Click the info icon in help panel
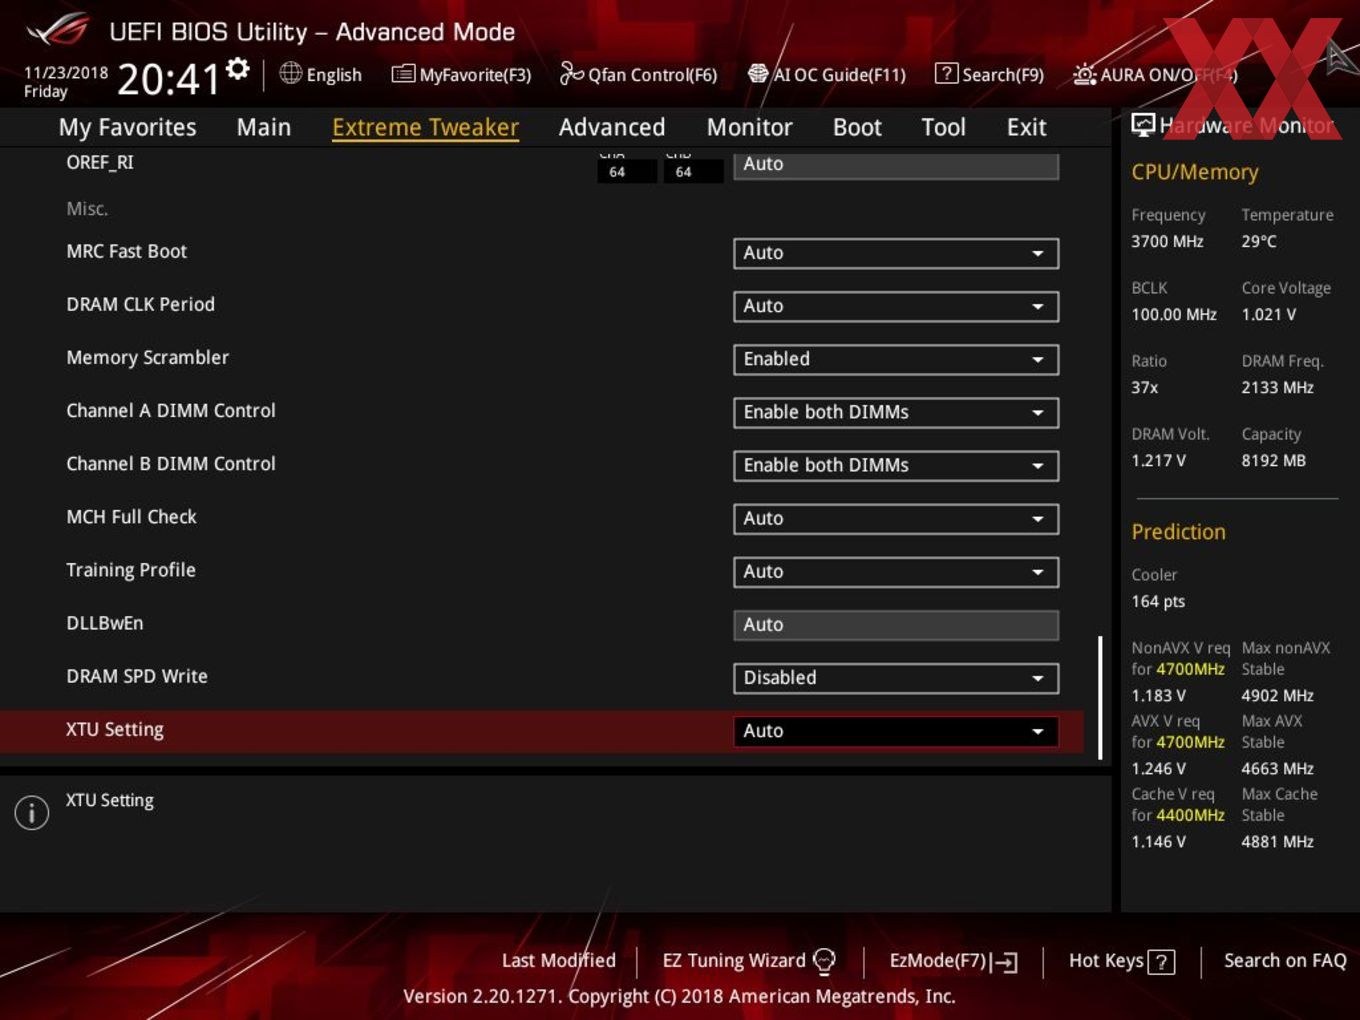 pos(32,812)
